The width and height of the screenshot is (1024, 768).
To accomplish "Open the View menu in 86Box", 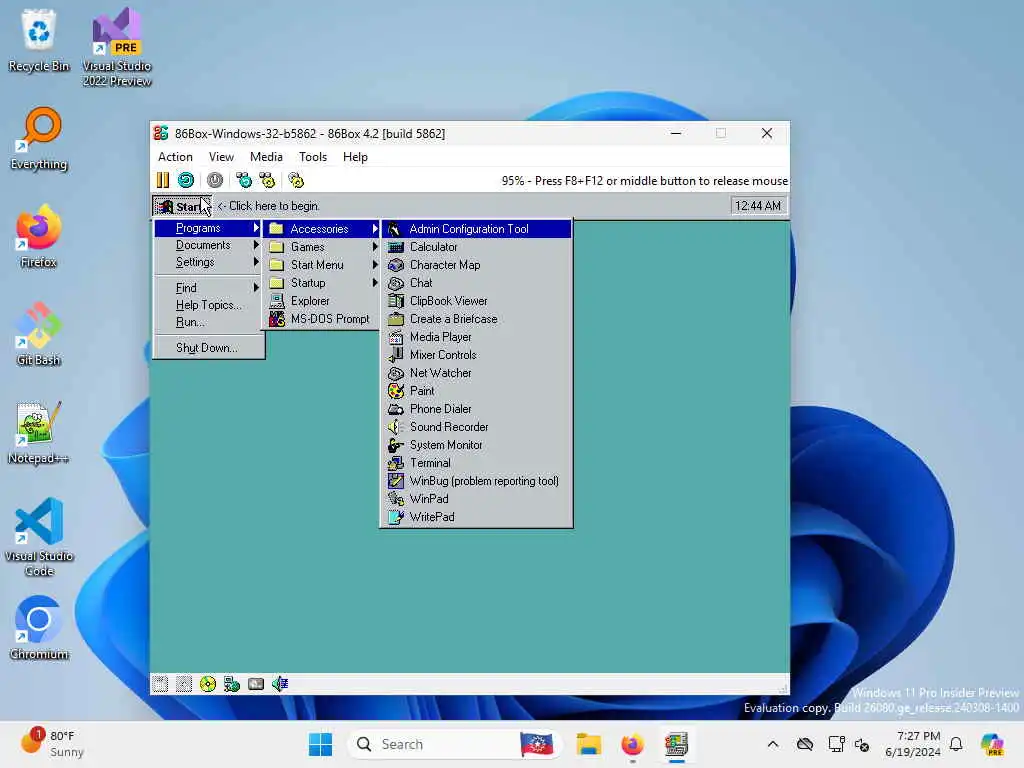I will [x=221, y=157].
